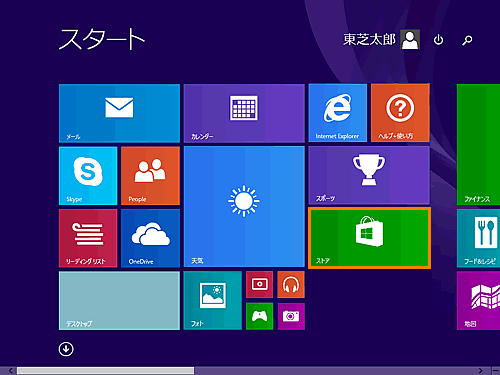
Task: Show all apps with down arrow button
Action: tap(66, 349)
